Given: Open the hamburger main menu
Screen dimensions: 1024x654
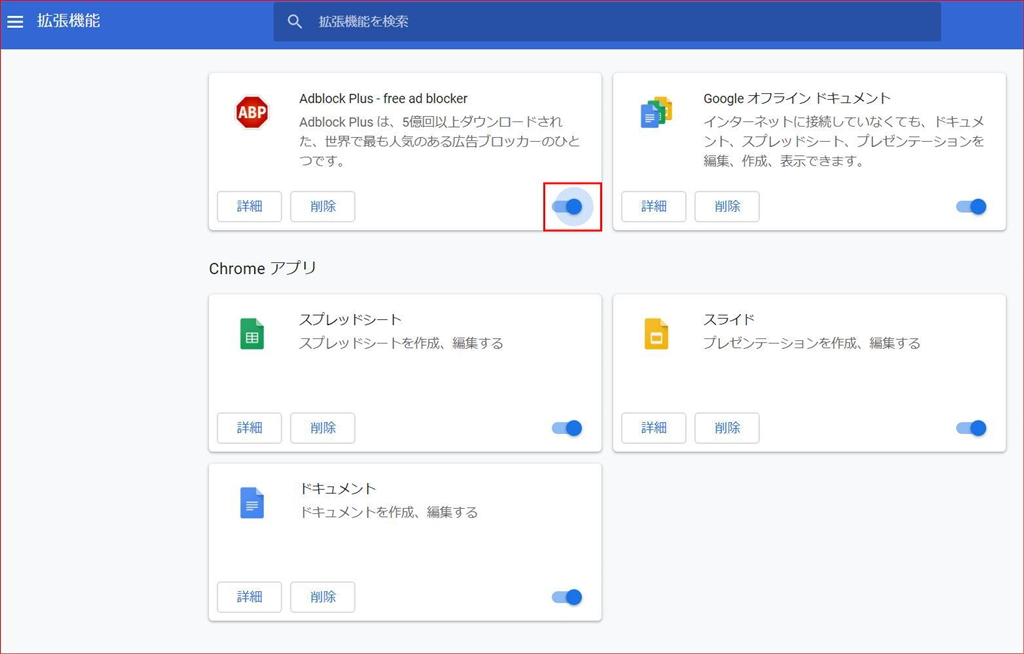Looking at the screenshot, I should click(x=15, y=21).
